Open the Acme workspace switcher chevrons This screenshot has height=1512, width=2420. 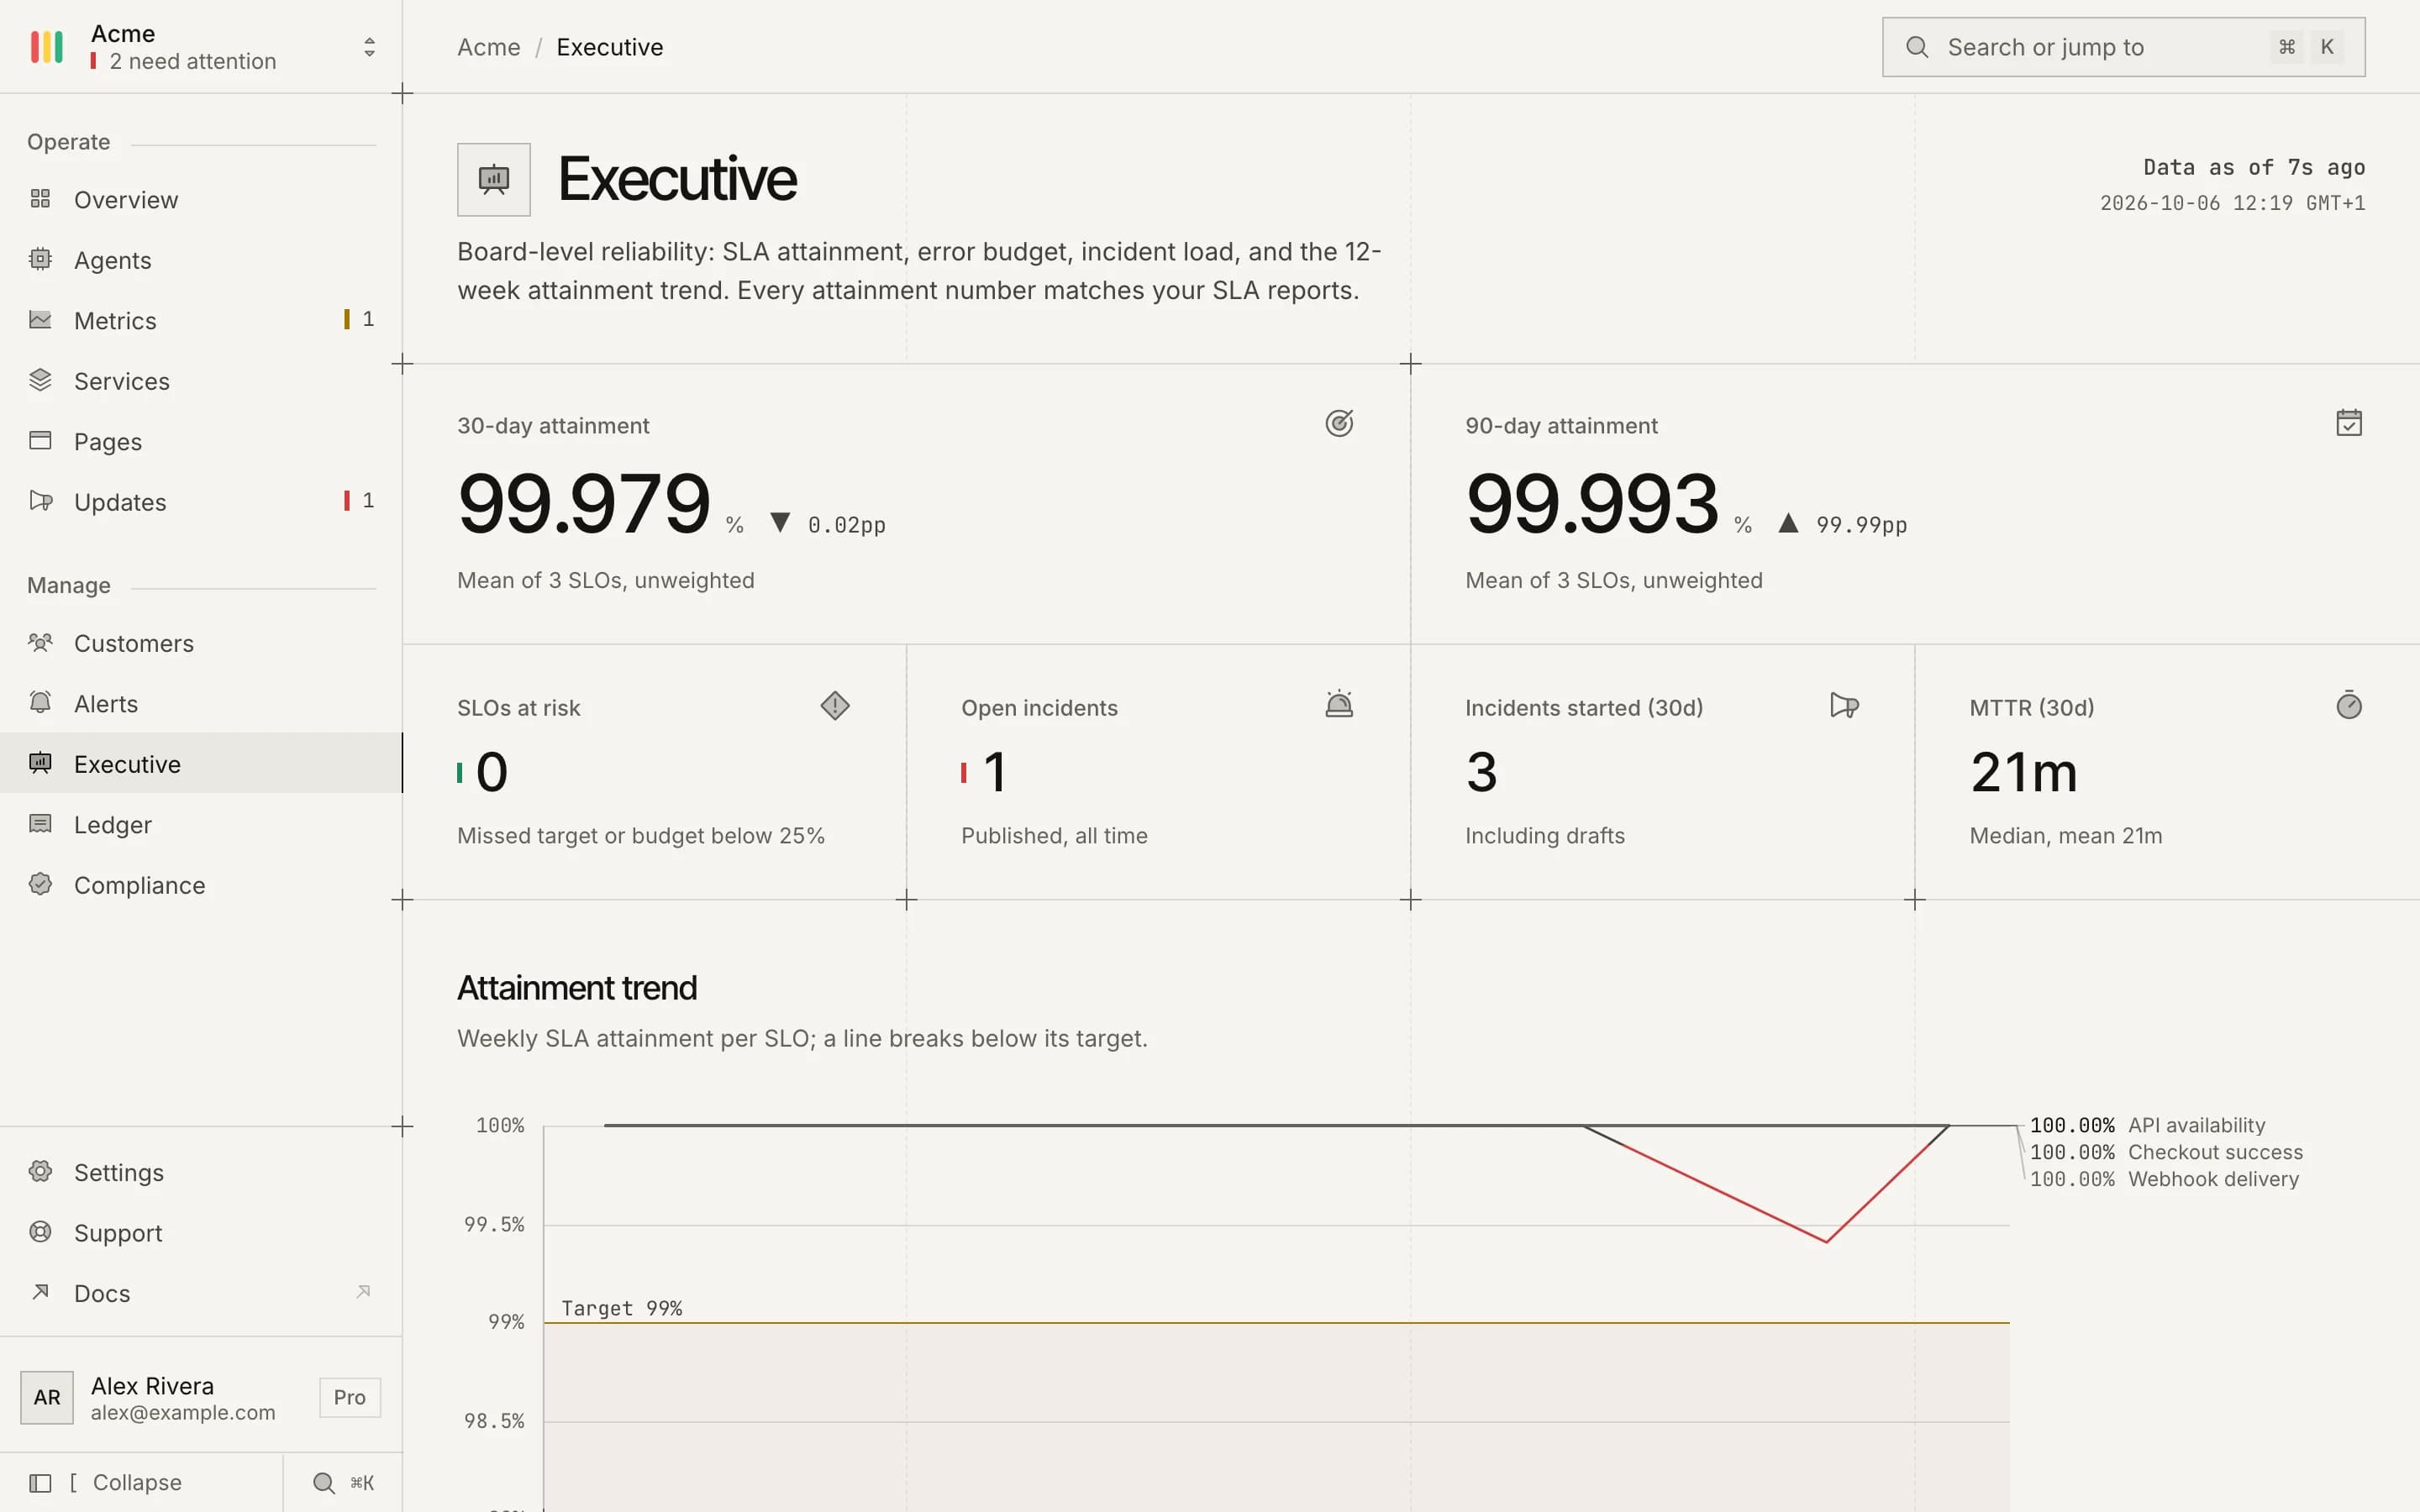[369, 47]
